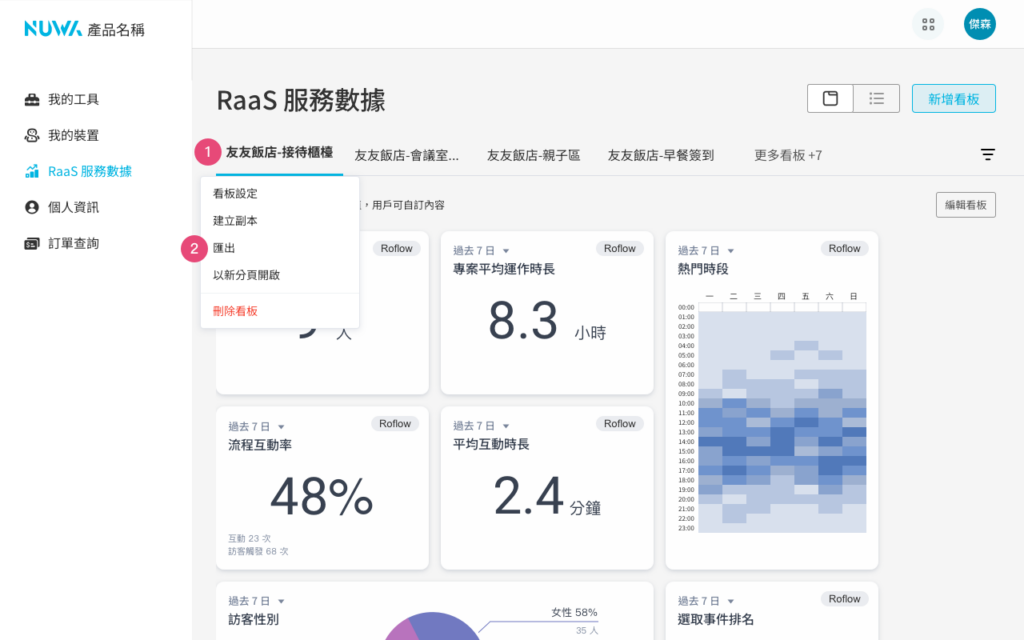Click the 訪客性別 pie chart
The image size is (1024, 640).
point(432,626)
